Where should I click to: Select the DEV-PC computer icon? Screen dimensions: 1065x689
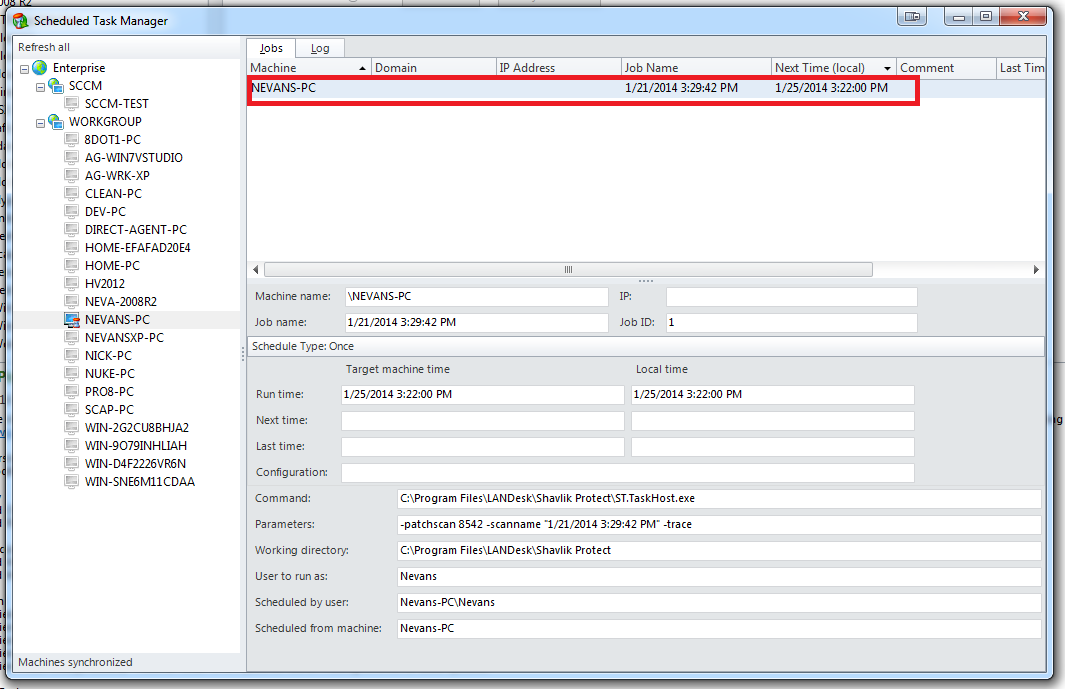pyautogui.click(x=71, y=211)
